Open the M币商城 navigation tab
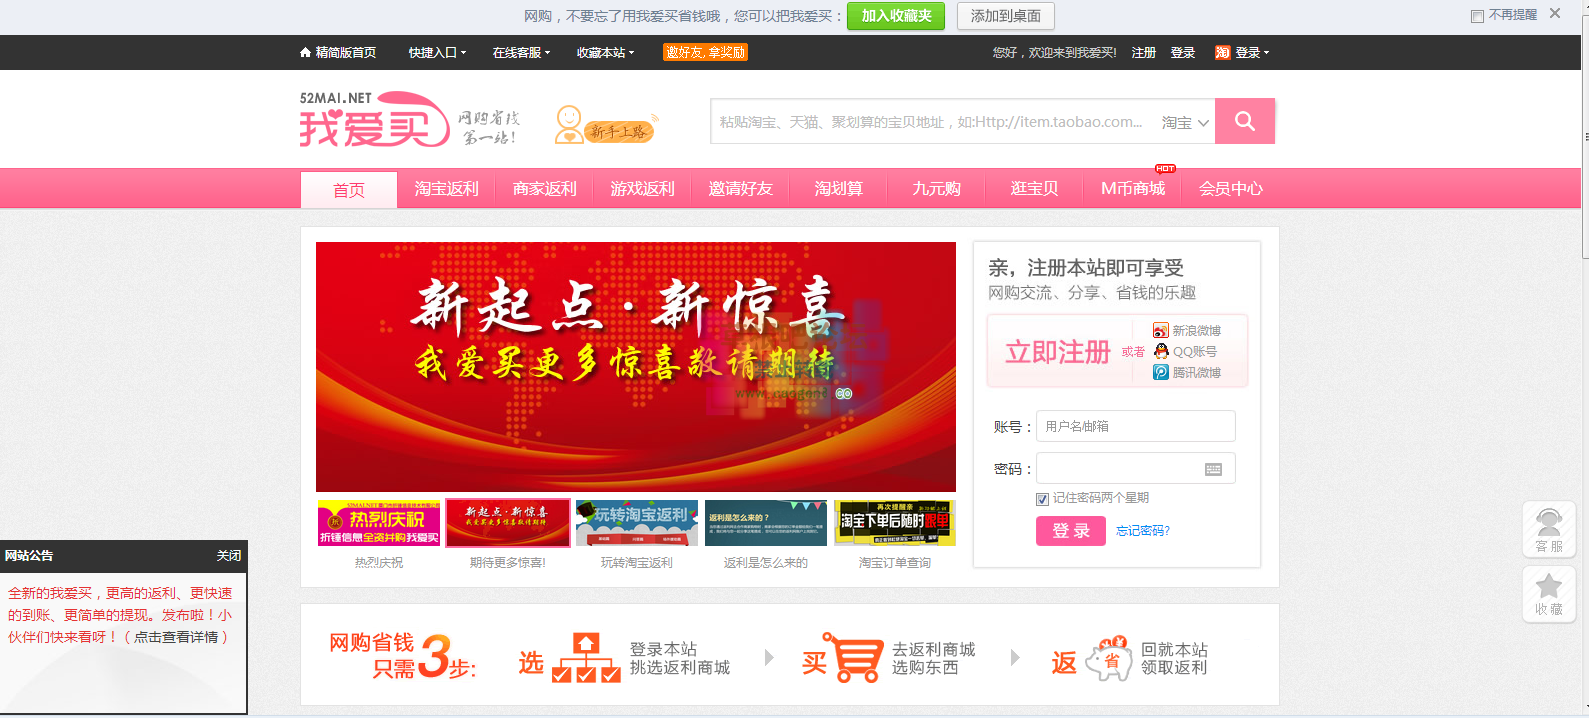The height and width of the screenshot is (718, 1589). (x=1133, y=188)
